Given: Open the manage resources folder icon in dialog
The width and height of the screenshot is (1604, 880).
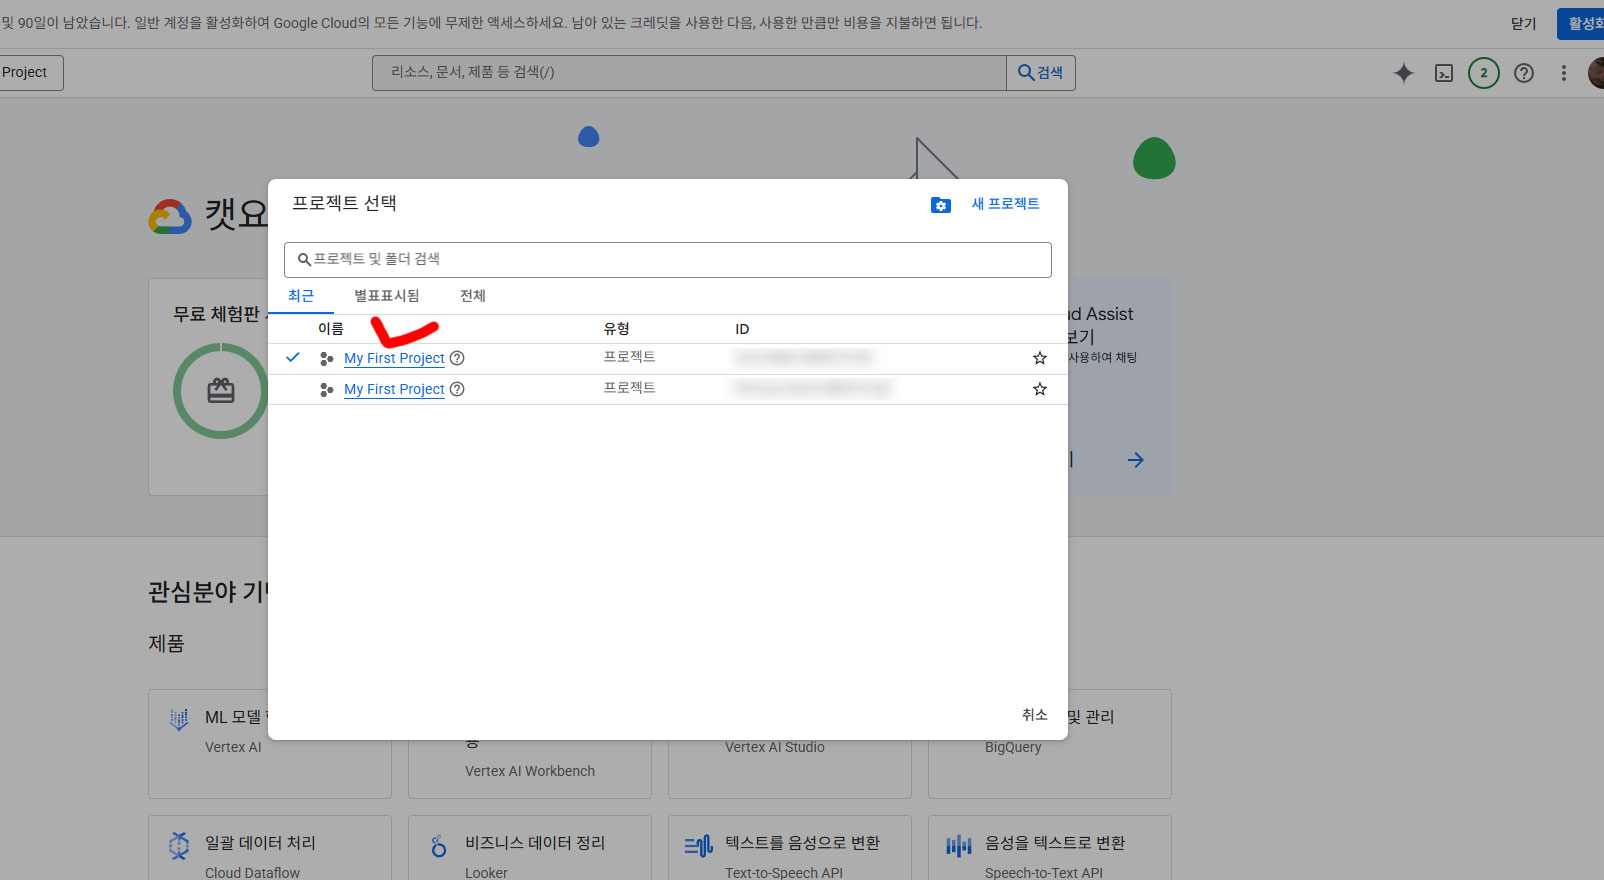Looking at the screenshot, I should click(x=941, y=205).
